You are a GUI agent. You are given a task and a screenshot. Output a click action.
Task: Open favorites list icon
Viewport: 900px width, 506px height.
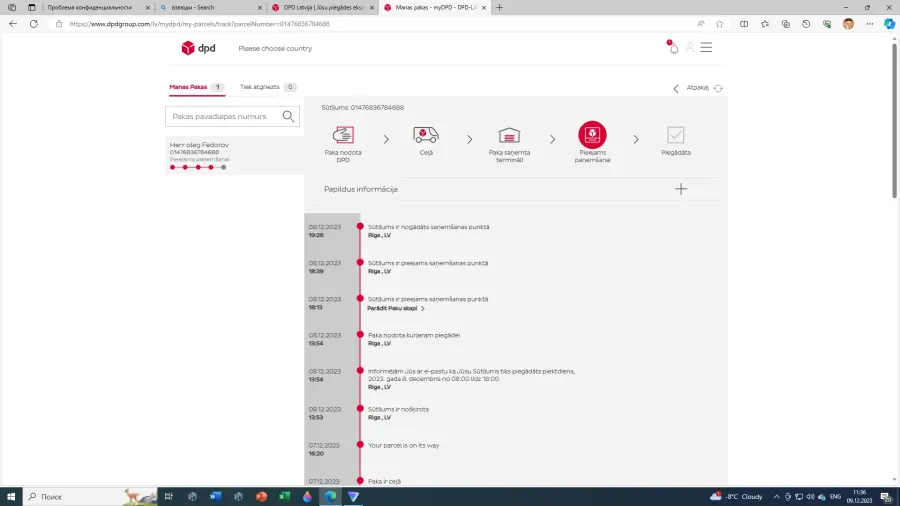(765, 24)
